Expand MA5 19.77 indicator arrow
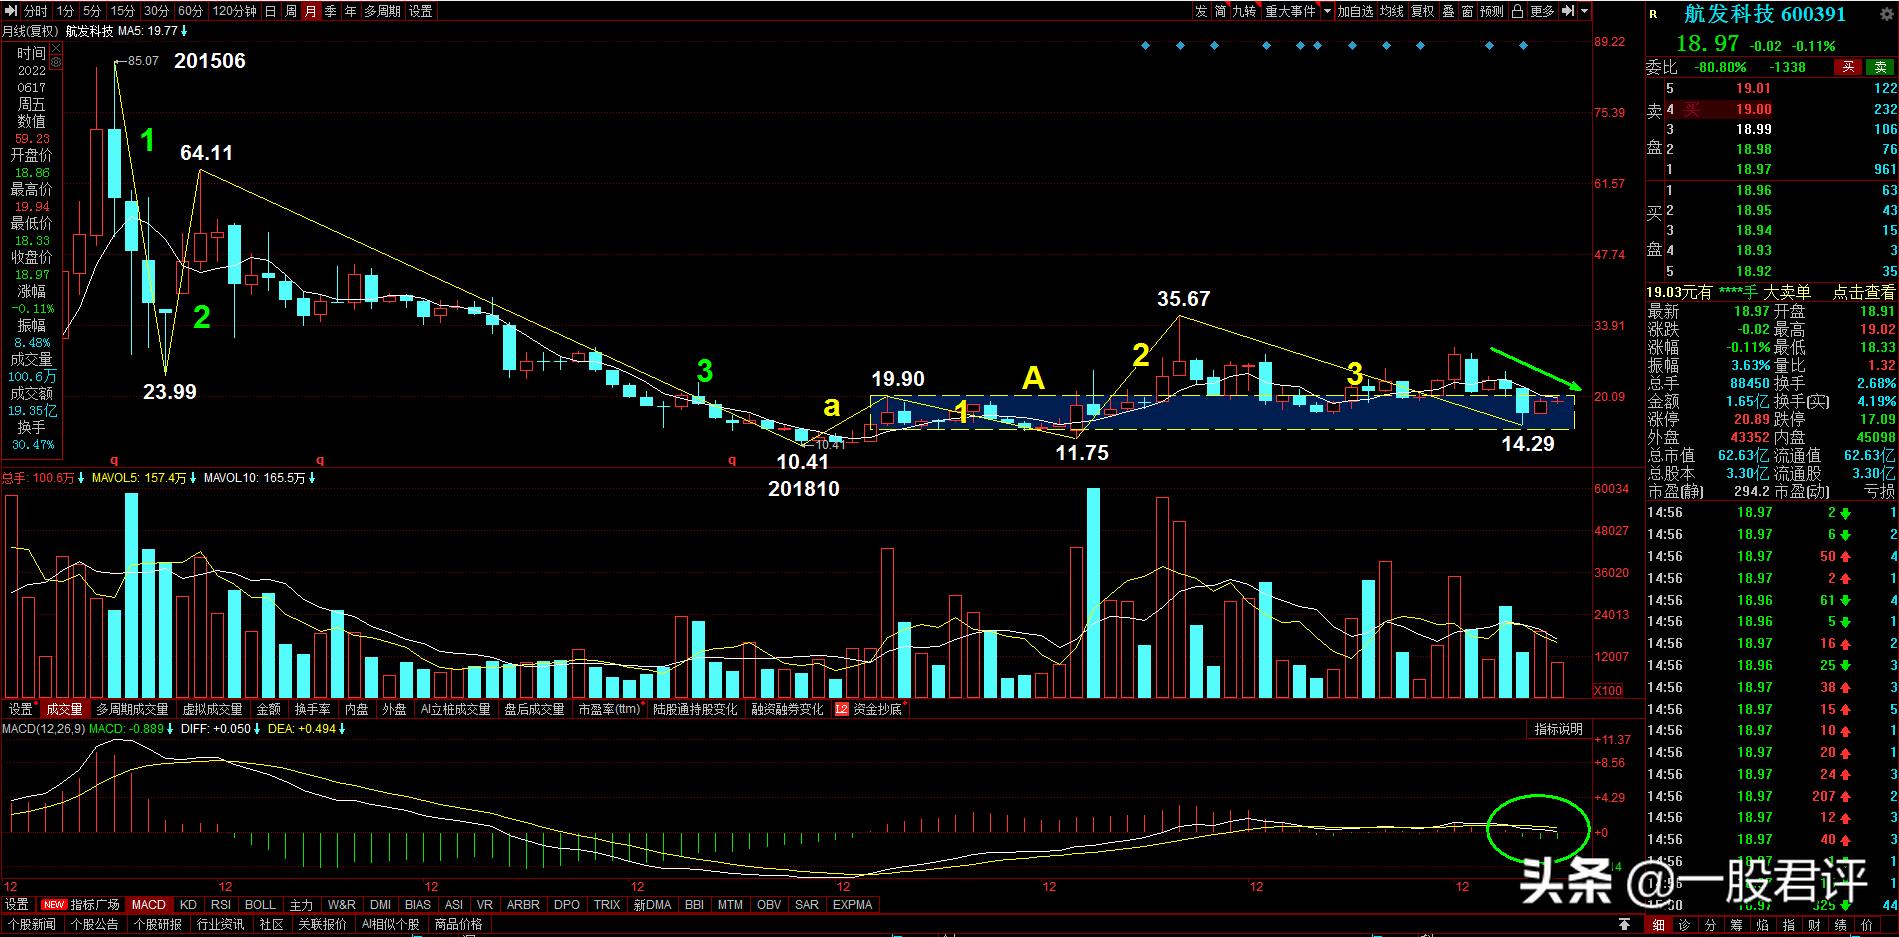1899x937 pixels. click(184, 31)
